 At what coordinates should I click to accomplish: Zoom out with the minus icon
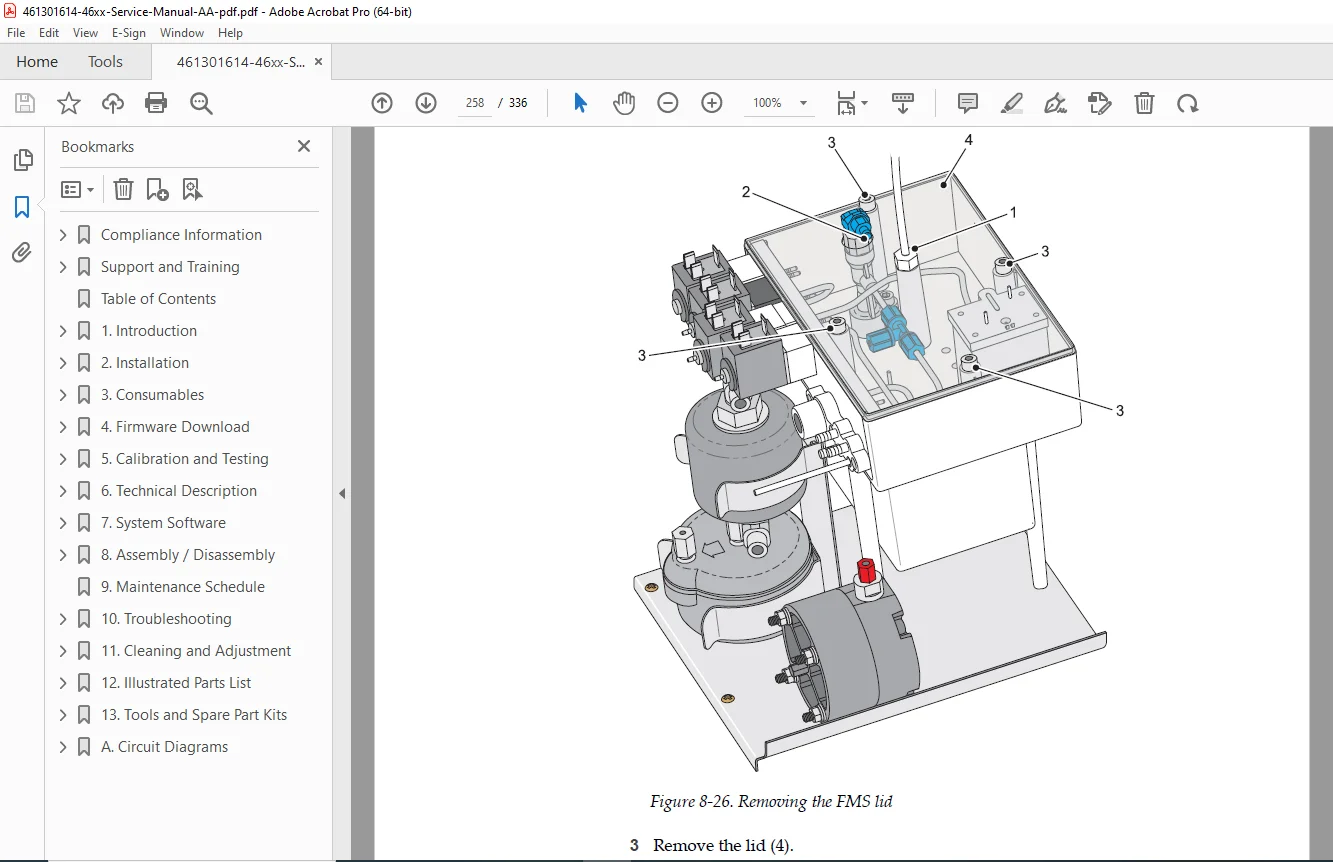[x=668, y=103]
